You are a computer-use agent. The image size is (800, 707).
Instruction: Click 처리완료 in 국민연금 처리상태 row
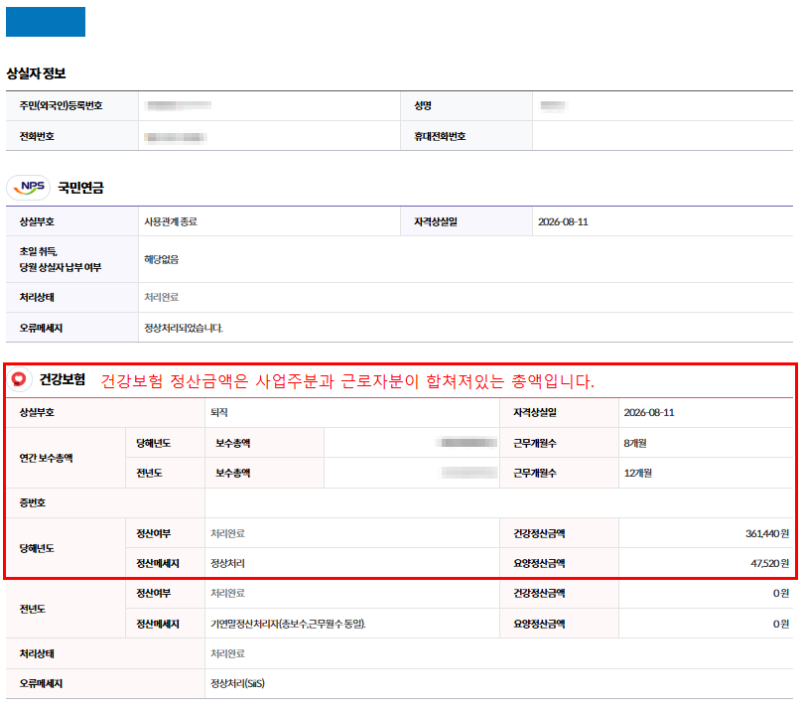click(x=161, y=297)
